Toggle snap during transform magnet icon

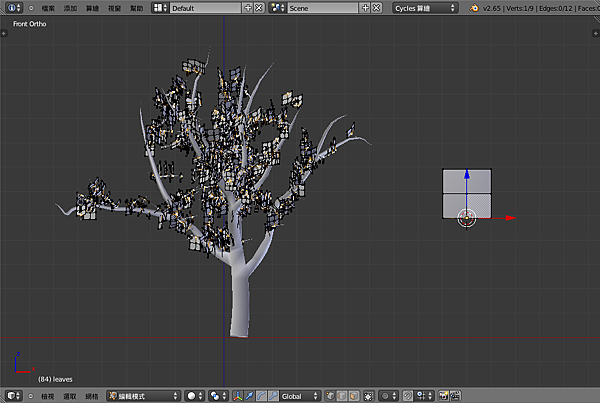408,396
